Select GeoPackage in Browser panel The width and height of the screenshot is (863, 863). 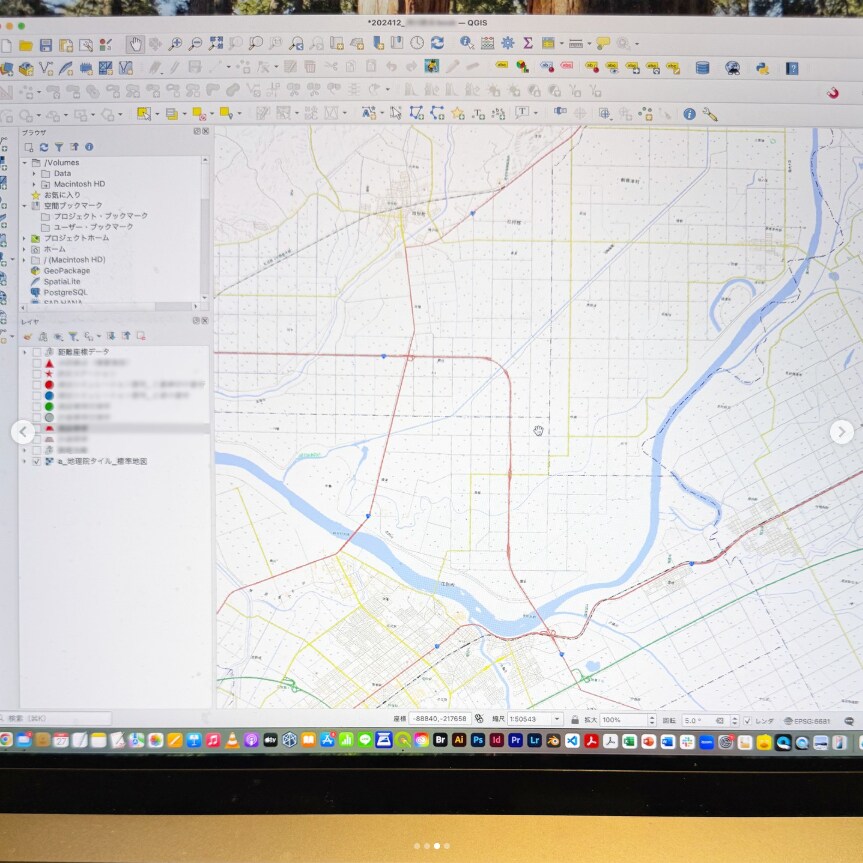(67, 271)
